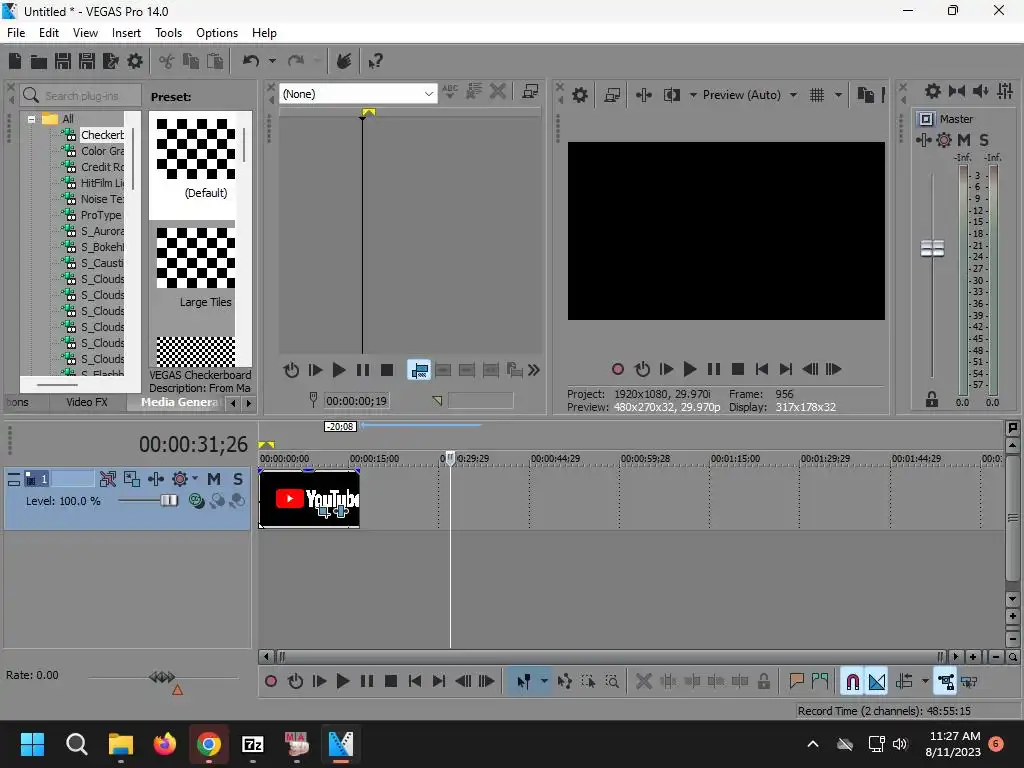Viewport: 1024px width, 768px height.
Task: Click the Cut scissors icon
Action: click(x=167, y=61)
